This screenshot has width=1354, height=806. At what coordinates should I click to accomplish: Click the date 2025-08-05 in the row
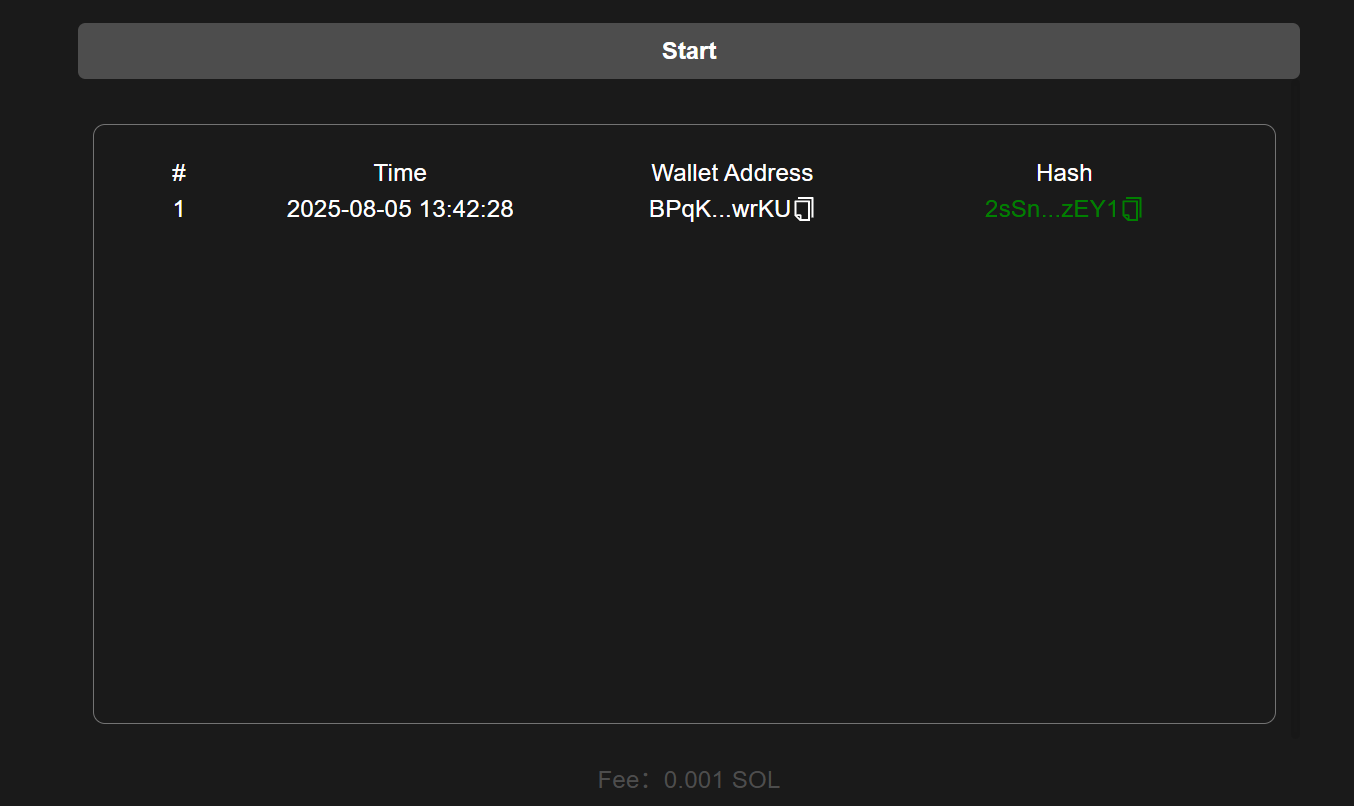coord(343,209)
